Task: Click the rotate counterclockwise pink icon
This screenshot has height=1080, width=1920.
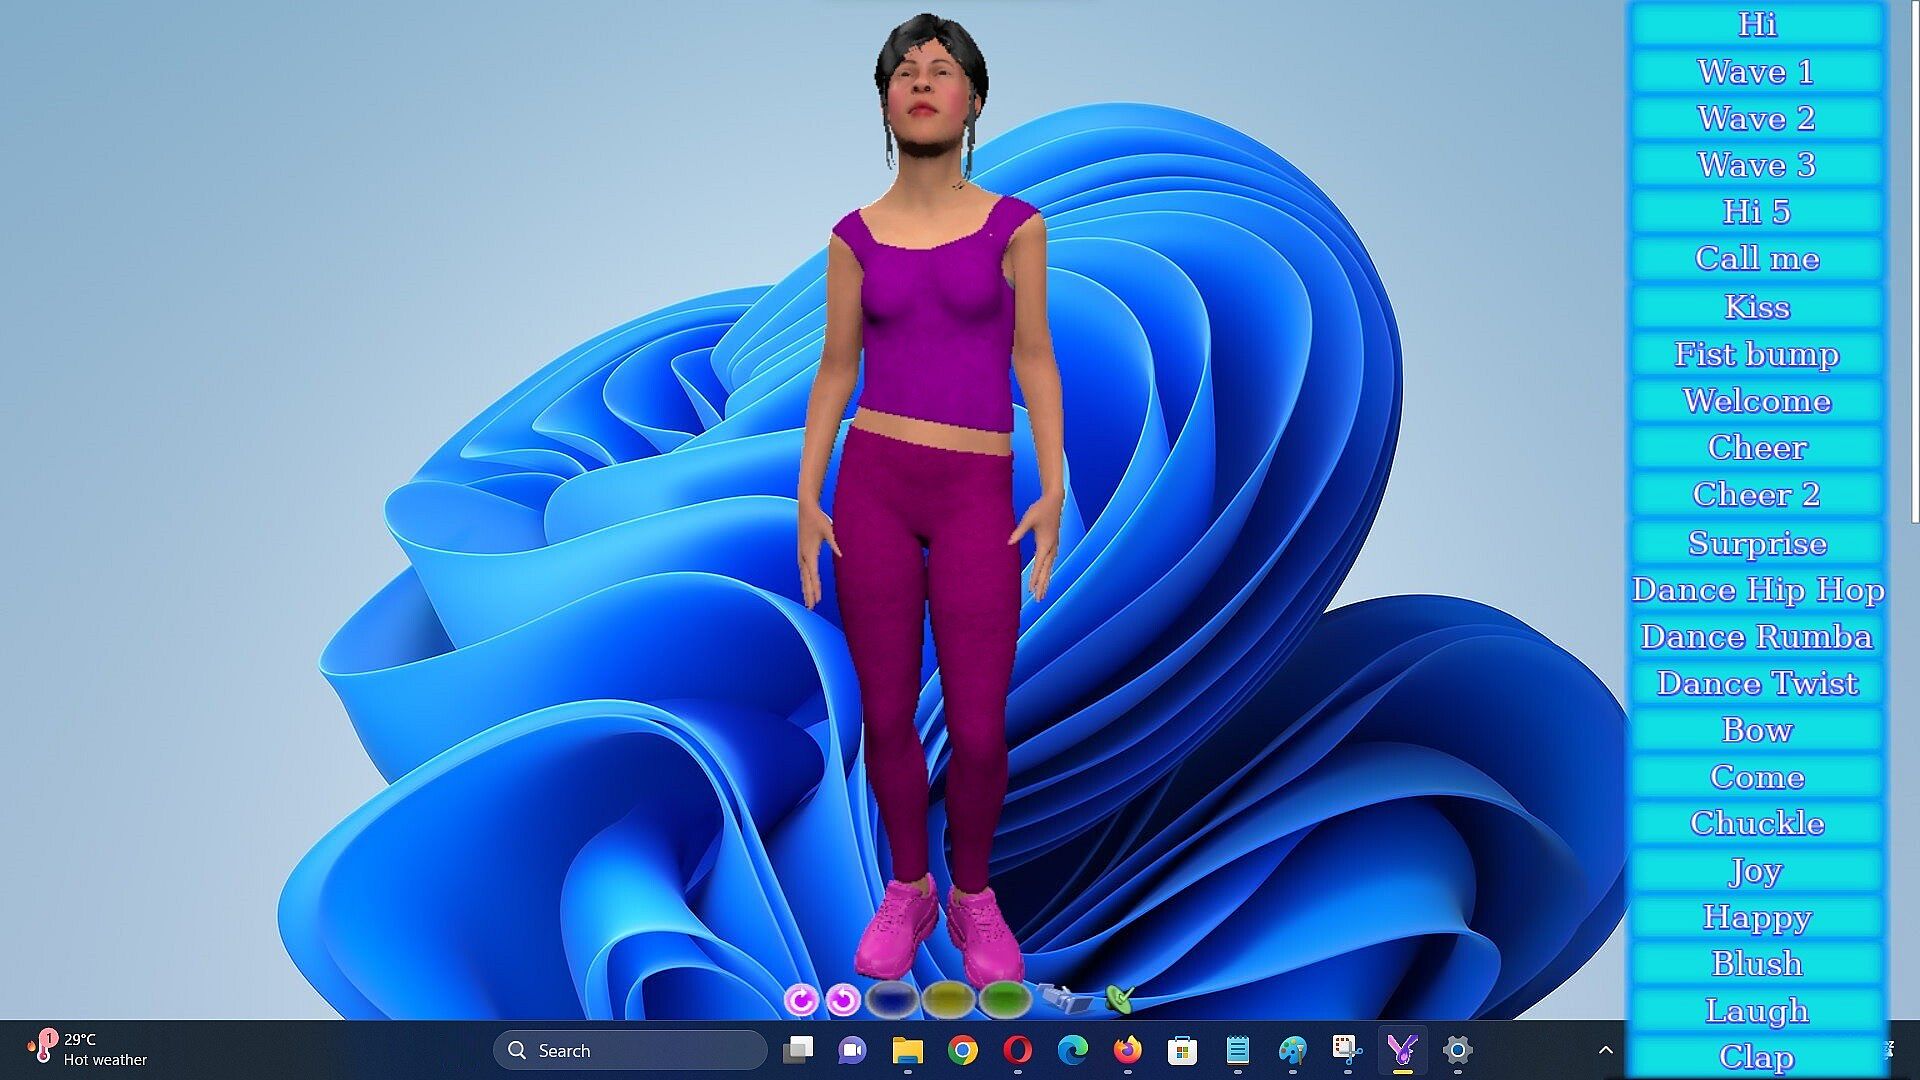Action: pyautogui.click(x=843, y=999)
